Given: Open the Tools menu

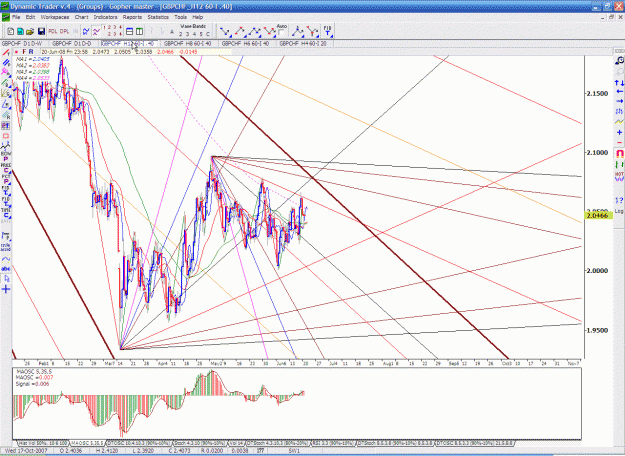Looking at the screenshot, I should click(180, 17).
